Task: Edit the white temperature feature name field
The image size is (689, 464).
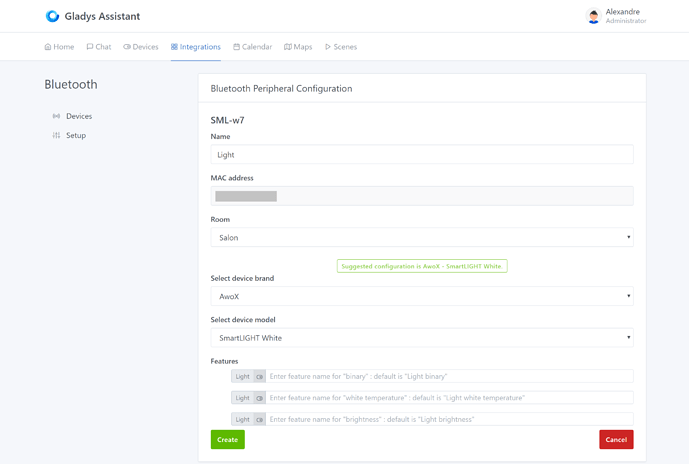Action: [x=449, y=398]
